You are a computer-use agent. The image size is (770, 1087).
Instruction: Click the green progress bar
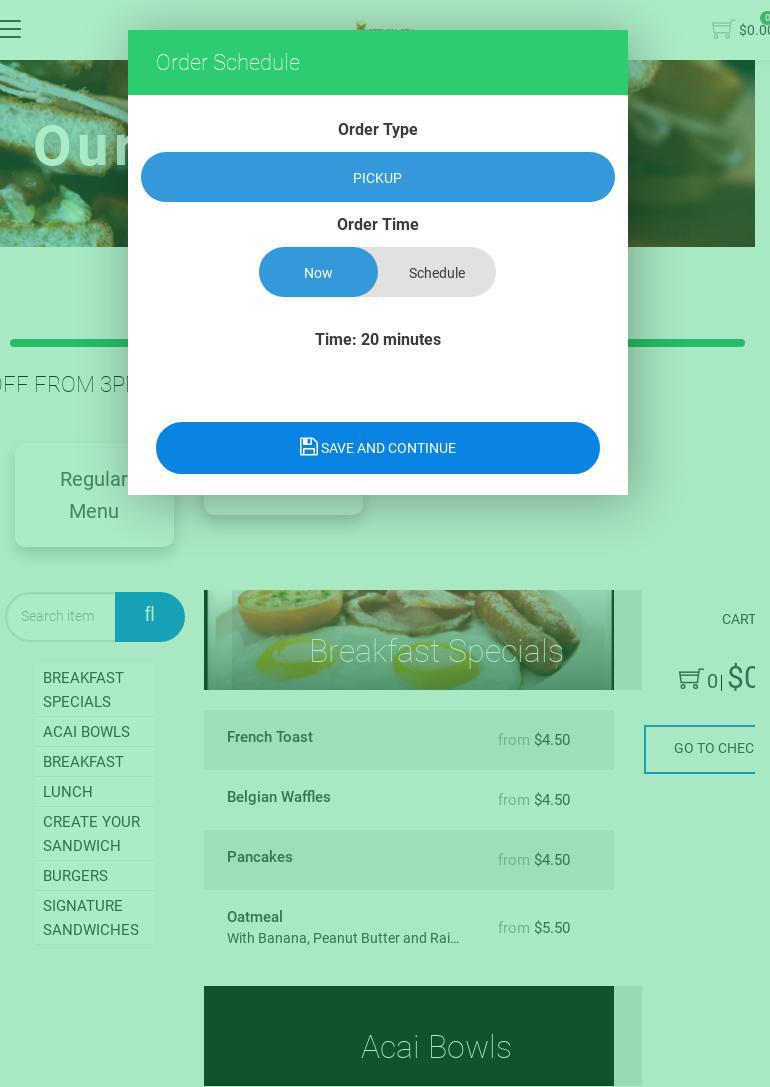[378, 343]
